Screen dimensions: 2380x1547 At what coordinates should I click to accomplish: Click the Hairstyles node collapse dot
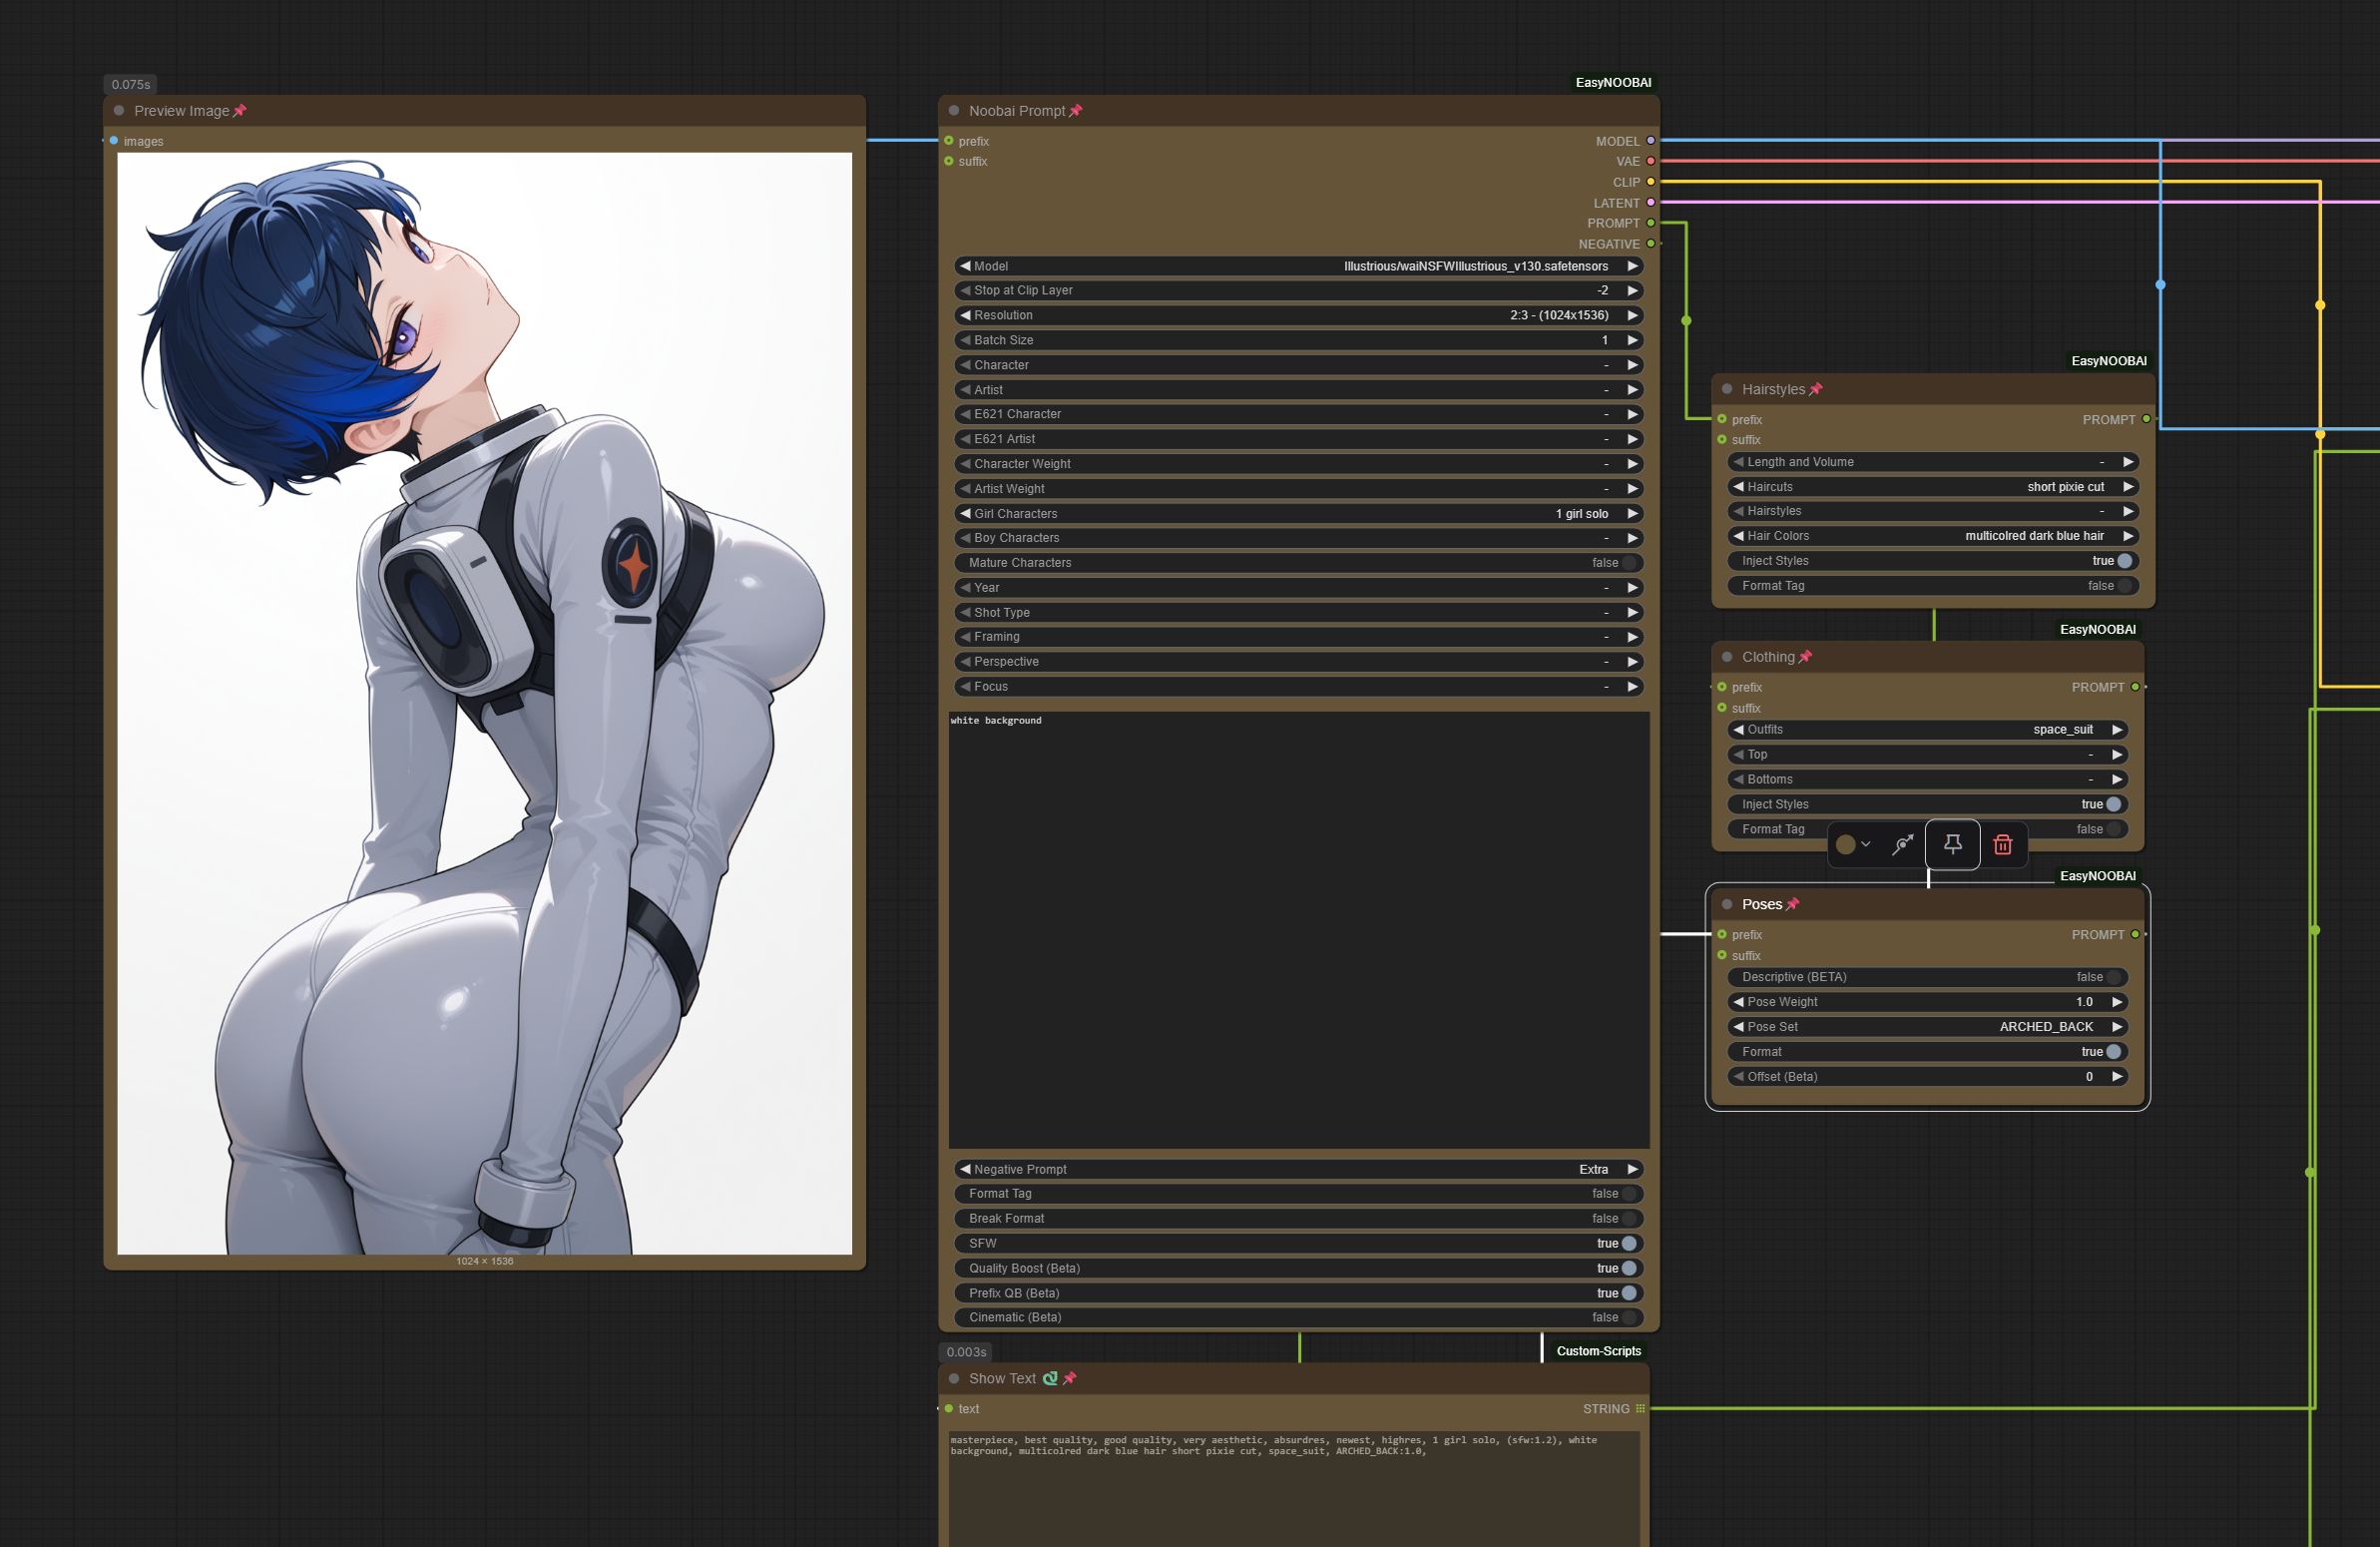(x=1727, y=389)
